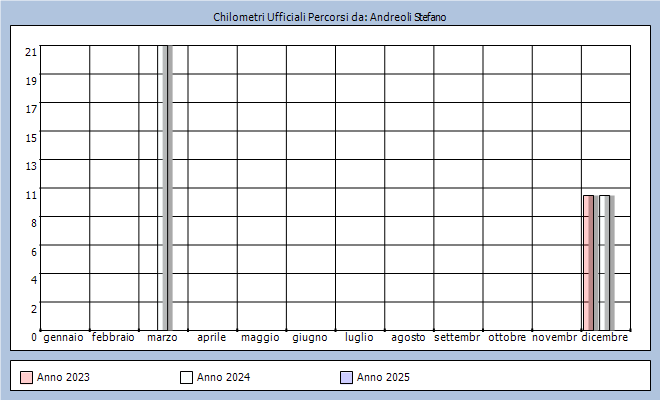Click the agosto month axis label

[x=408, y=338]
